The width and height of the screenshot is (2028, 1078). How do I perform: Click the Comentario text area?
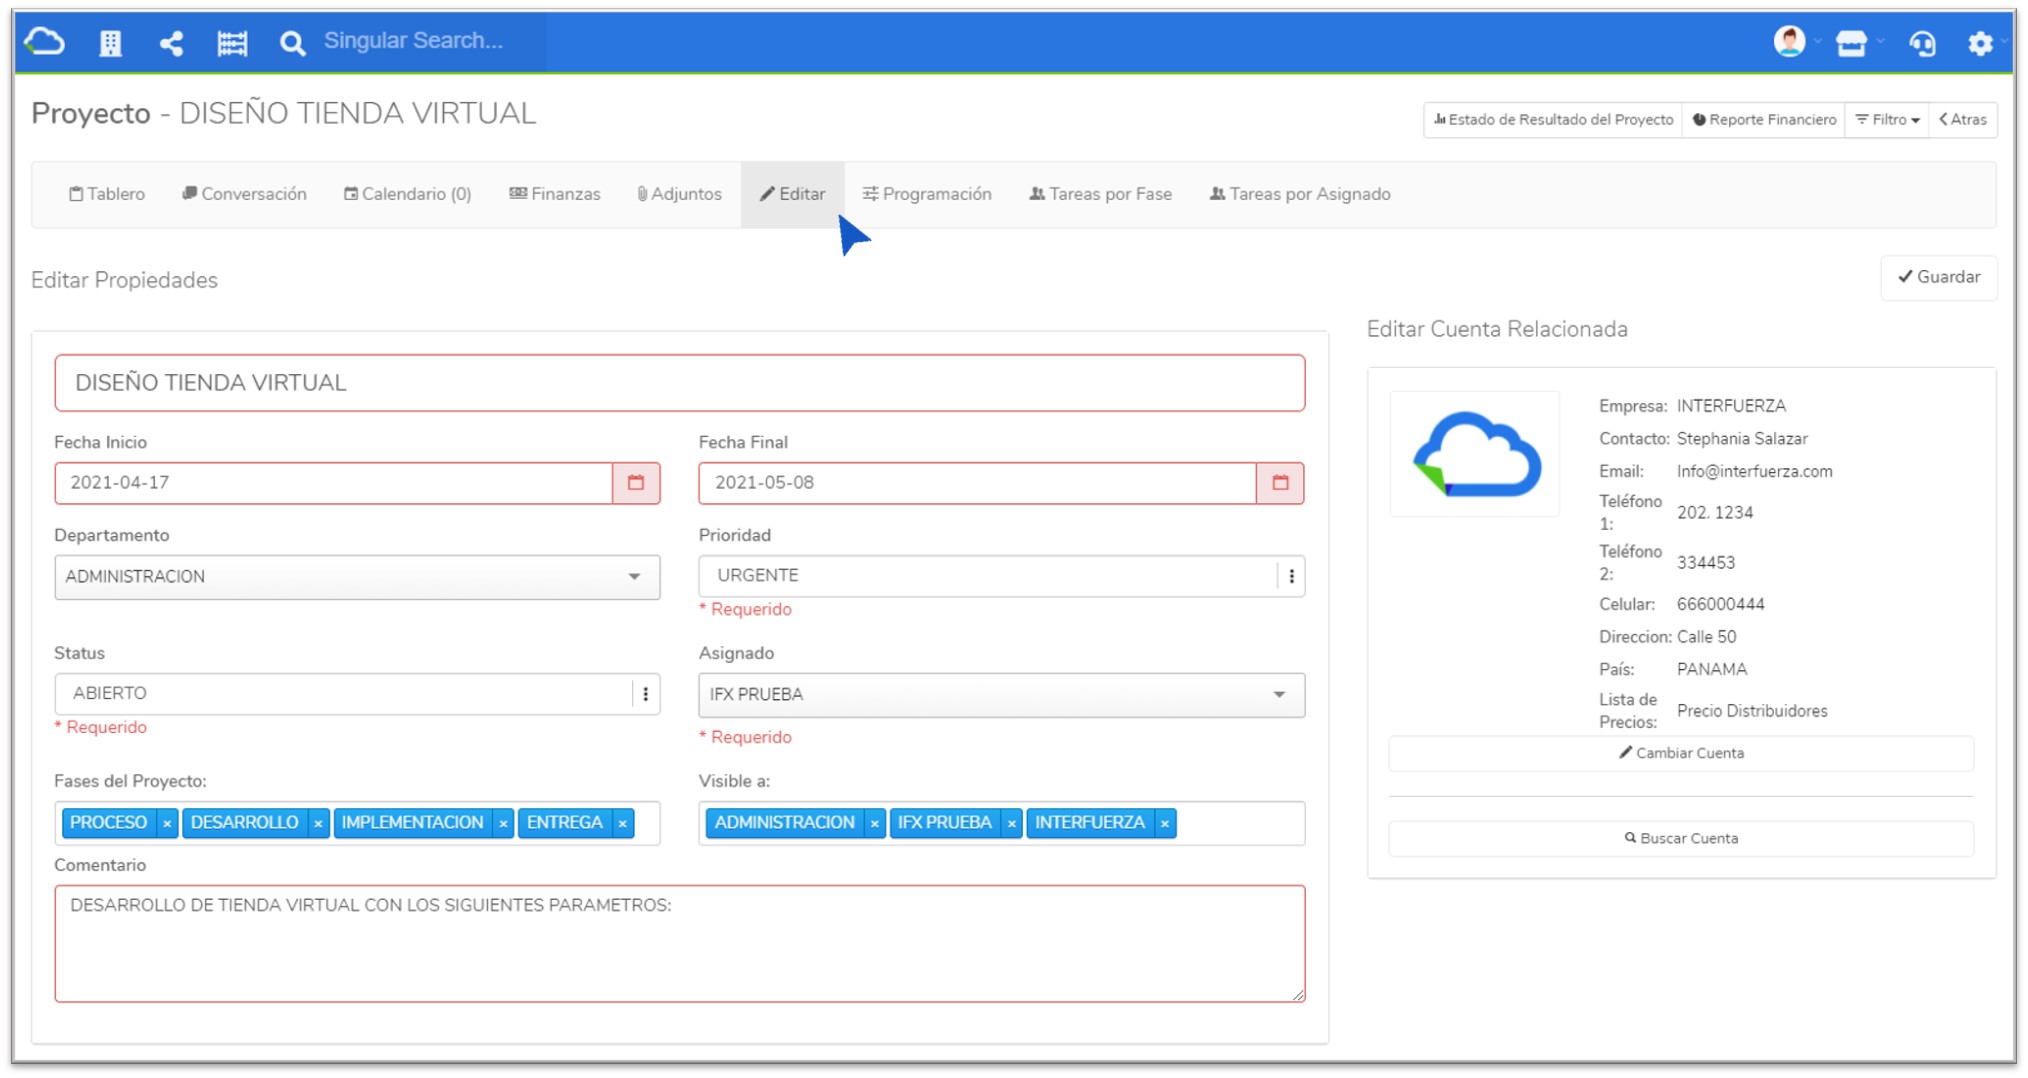coord(680,943)
